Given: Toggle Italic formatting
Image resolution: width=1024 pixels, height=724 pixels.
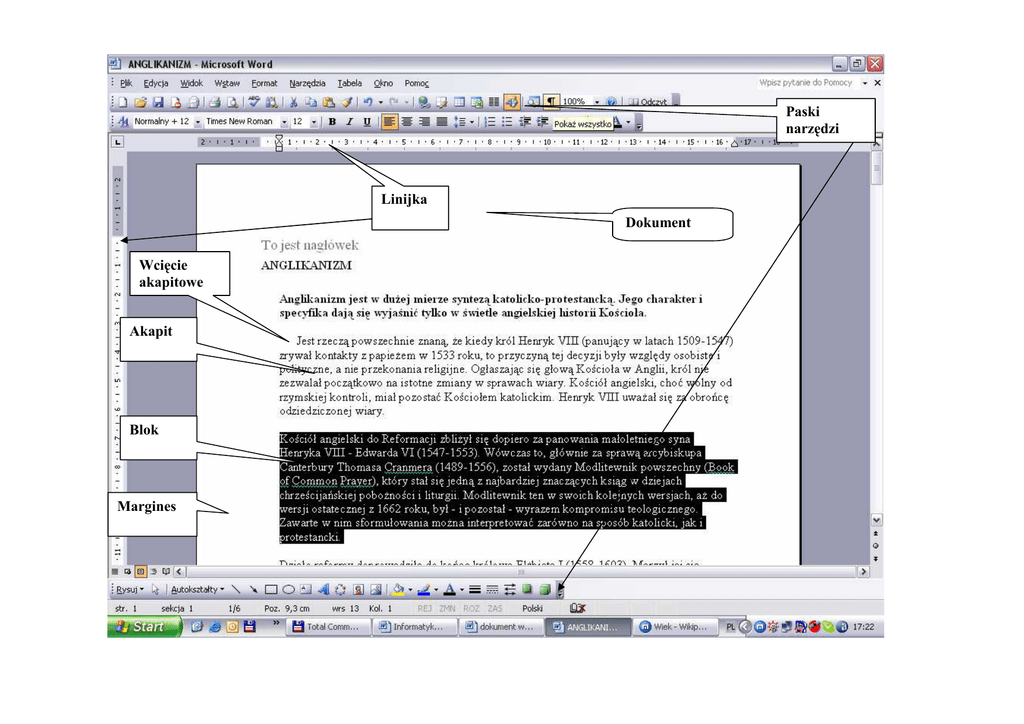Looking at the screenshot, I should pyautogui.click(x=349, y=122).
